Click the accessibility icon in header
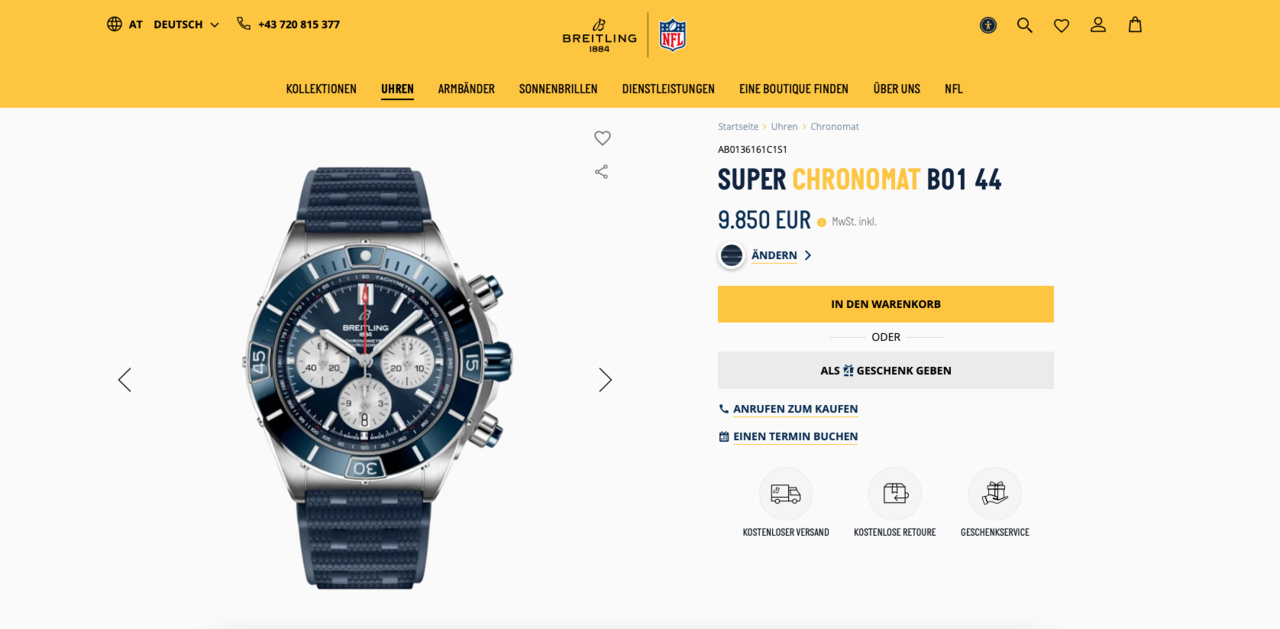1280x629 pixels. 988,25
